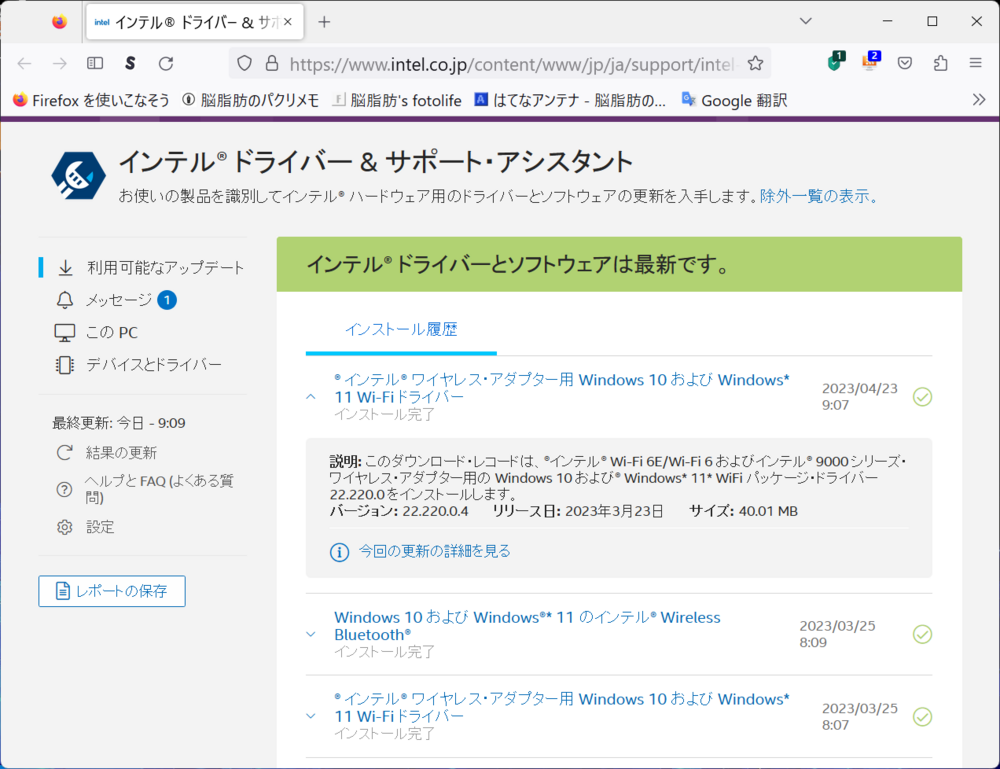
Task: Bookmark this page with star
Action: tap(755, 63)
